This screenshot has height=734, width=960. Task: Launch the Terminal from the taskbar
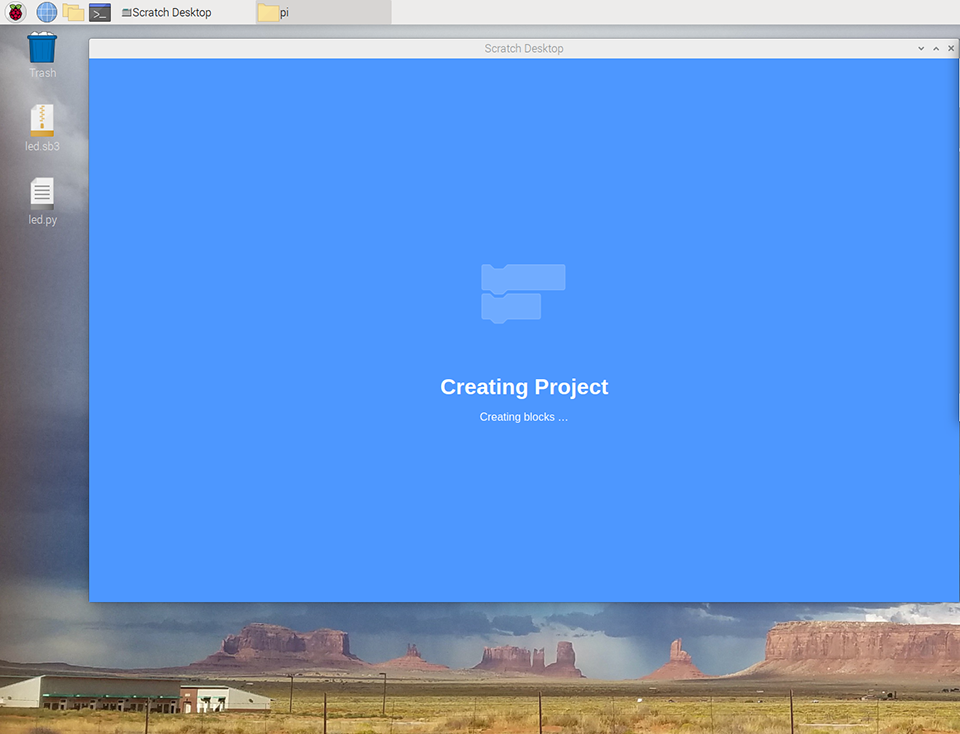tap(100, 12)
